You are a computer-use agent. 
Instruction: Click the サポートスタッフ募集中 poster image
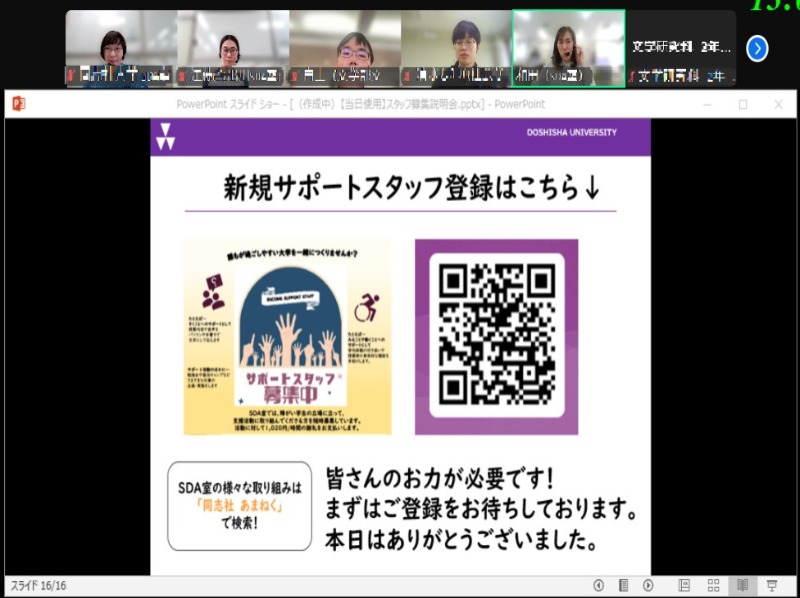click(287, 337)
